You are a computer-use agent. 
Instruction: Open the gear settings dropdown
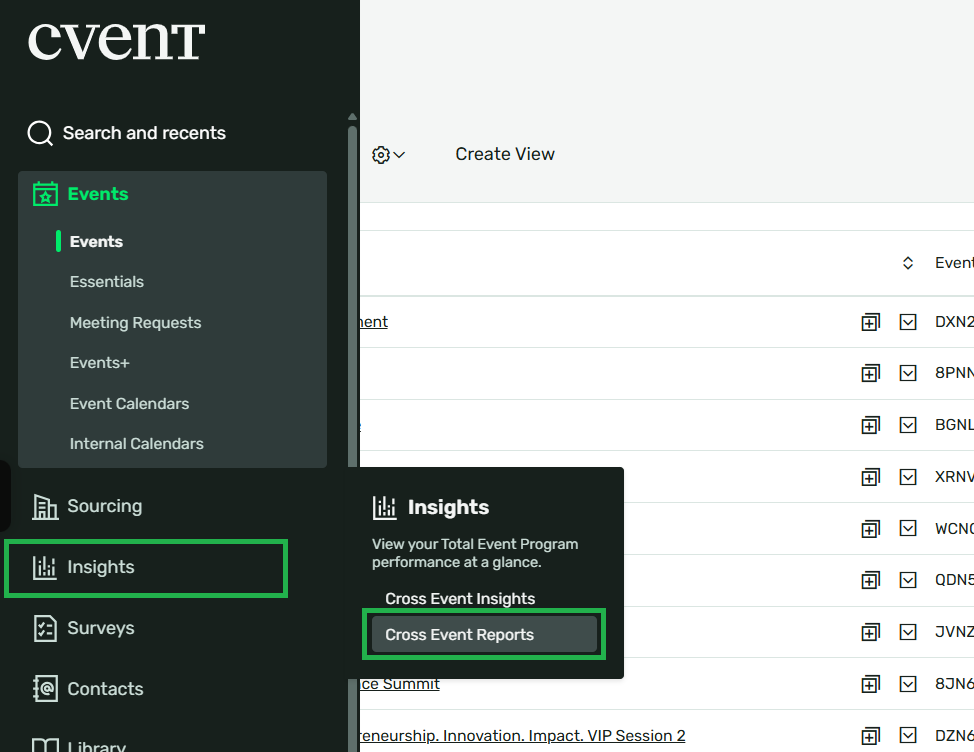pyautogui.click(x=388, y=155)
